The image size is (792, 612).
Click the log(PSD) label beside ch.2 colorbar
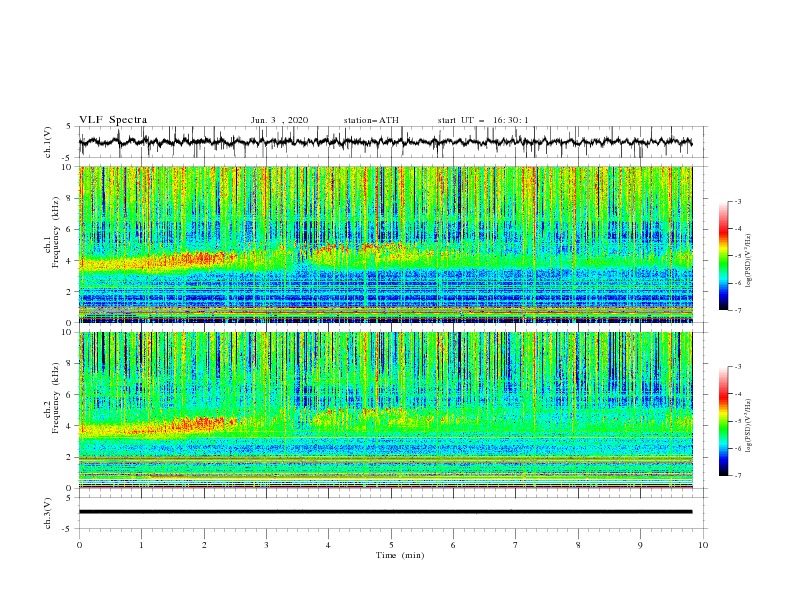pos(748,425)
